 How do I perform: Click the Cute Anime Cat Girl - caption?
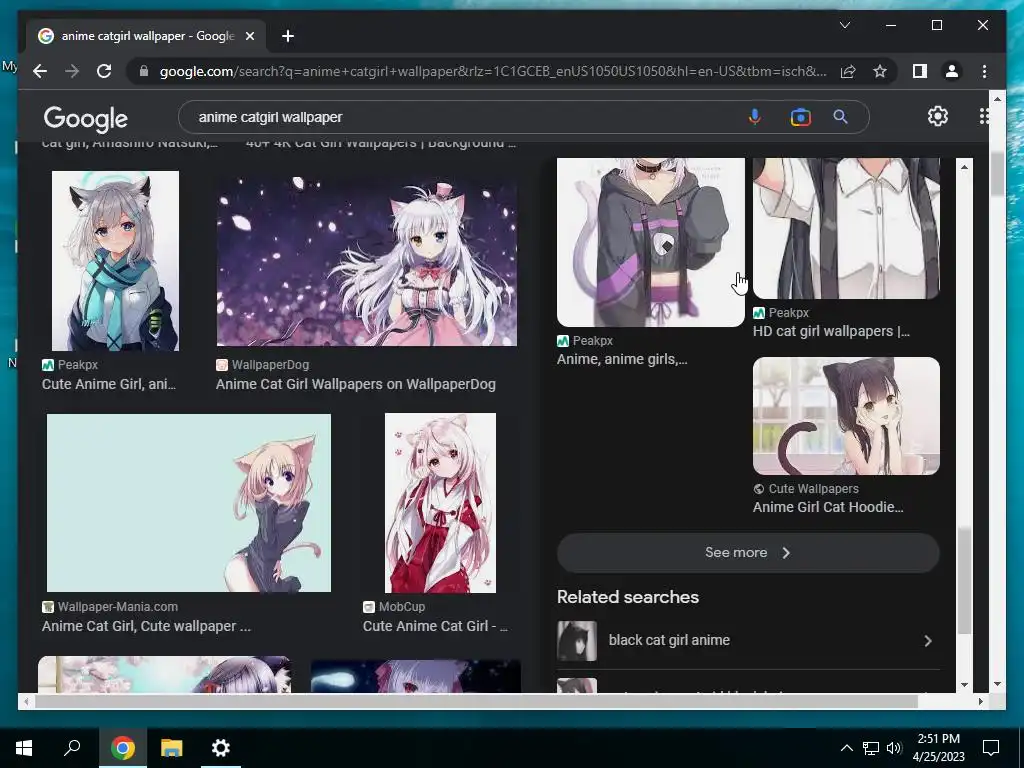click(436, 626)
